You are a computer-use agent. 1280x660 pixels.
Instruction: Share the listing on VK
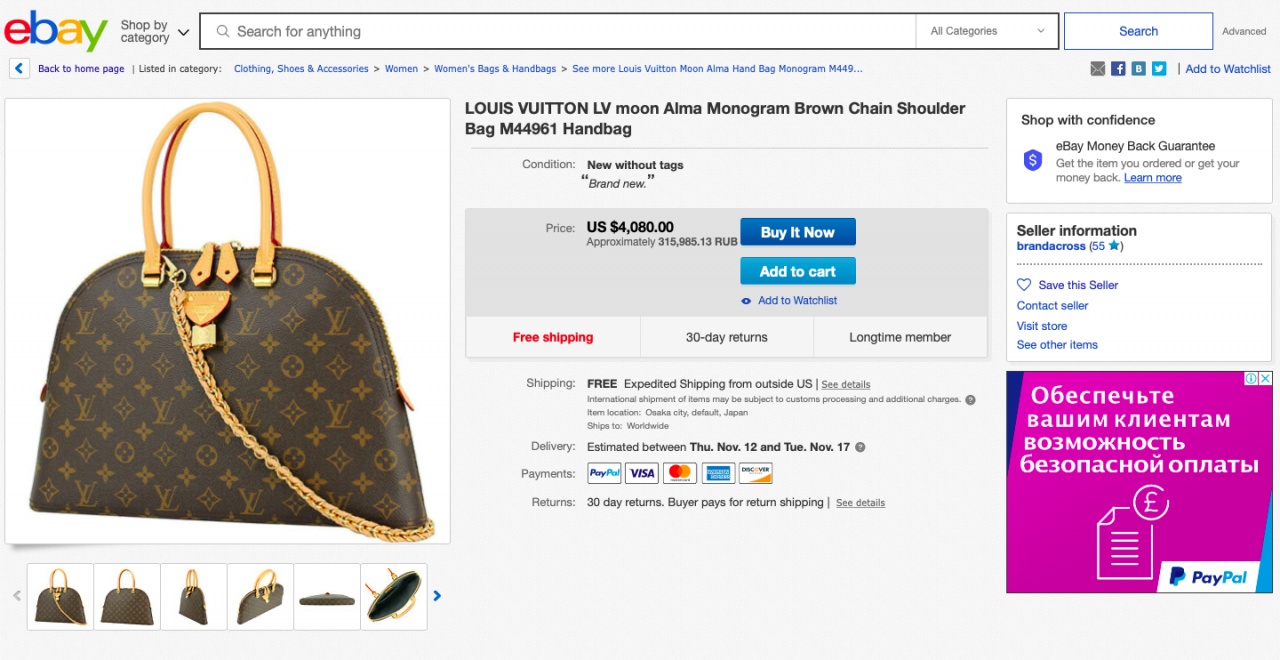click(x=1138, y=69)
